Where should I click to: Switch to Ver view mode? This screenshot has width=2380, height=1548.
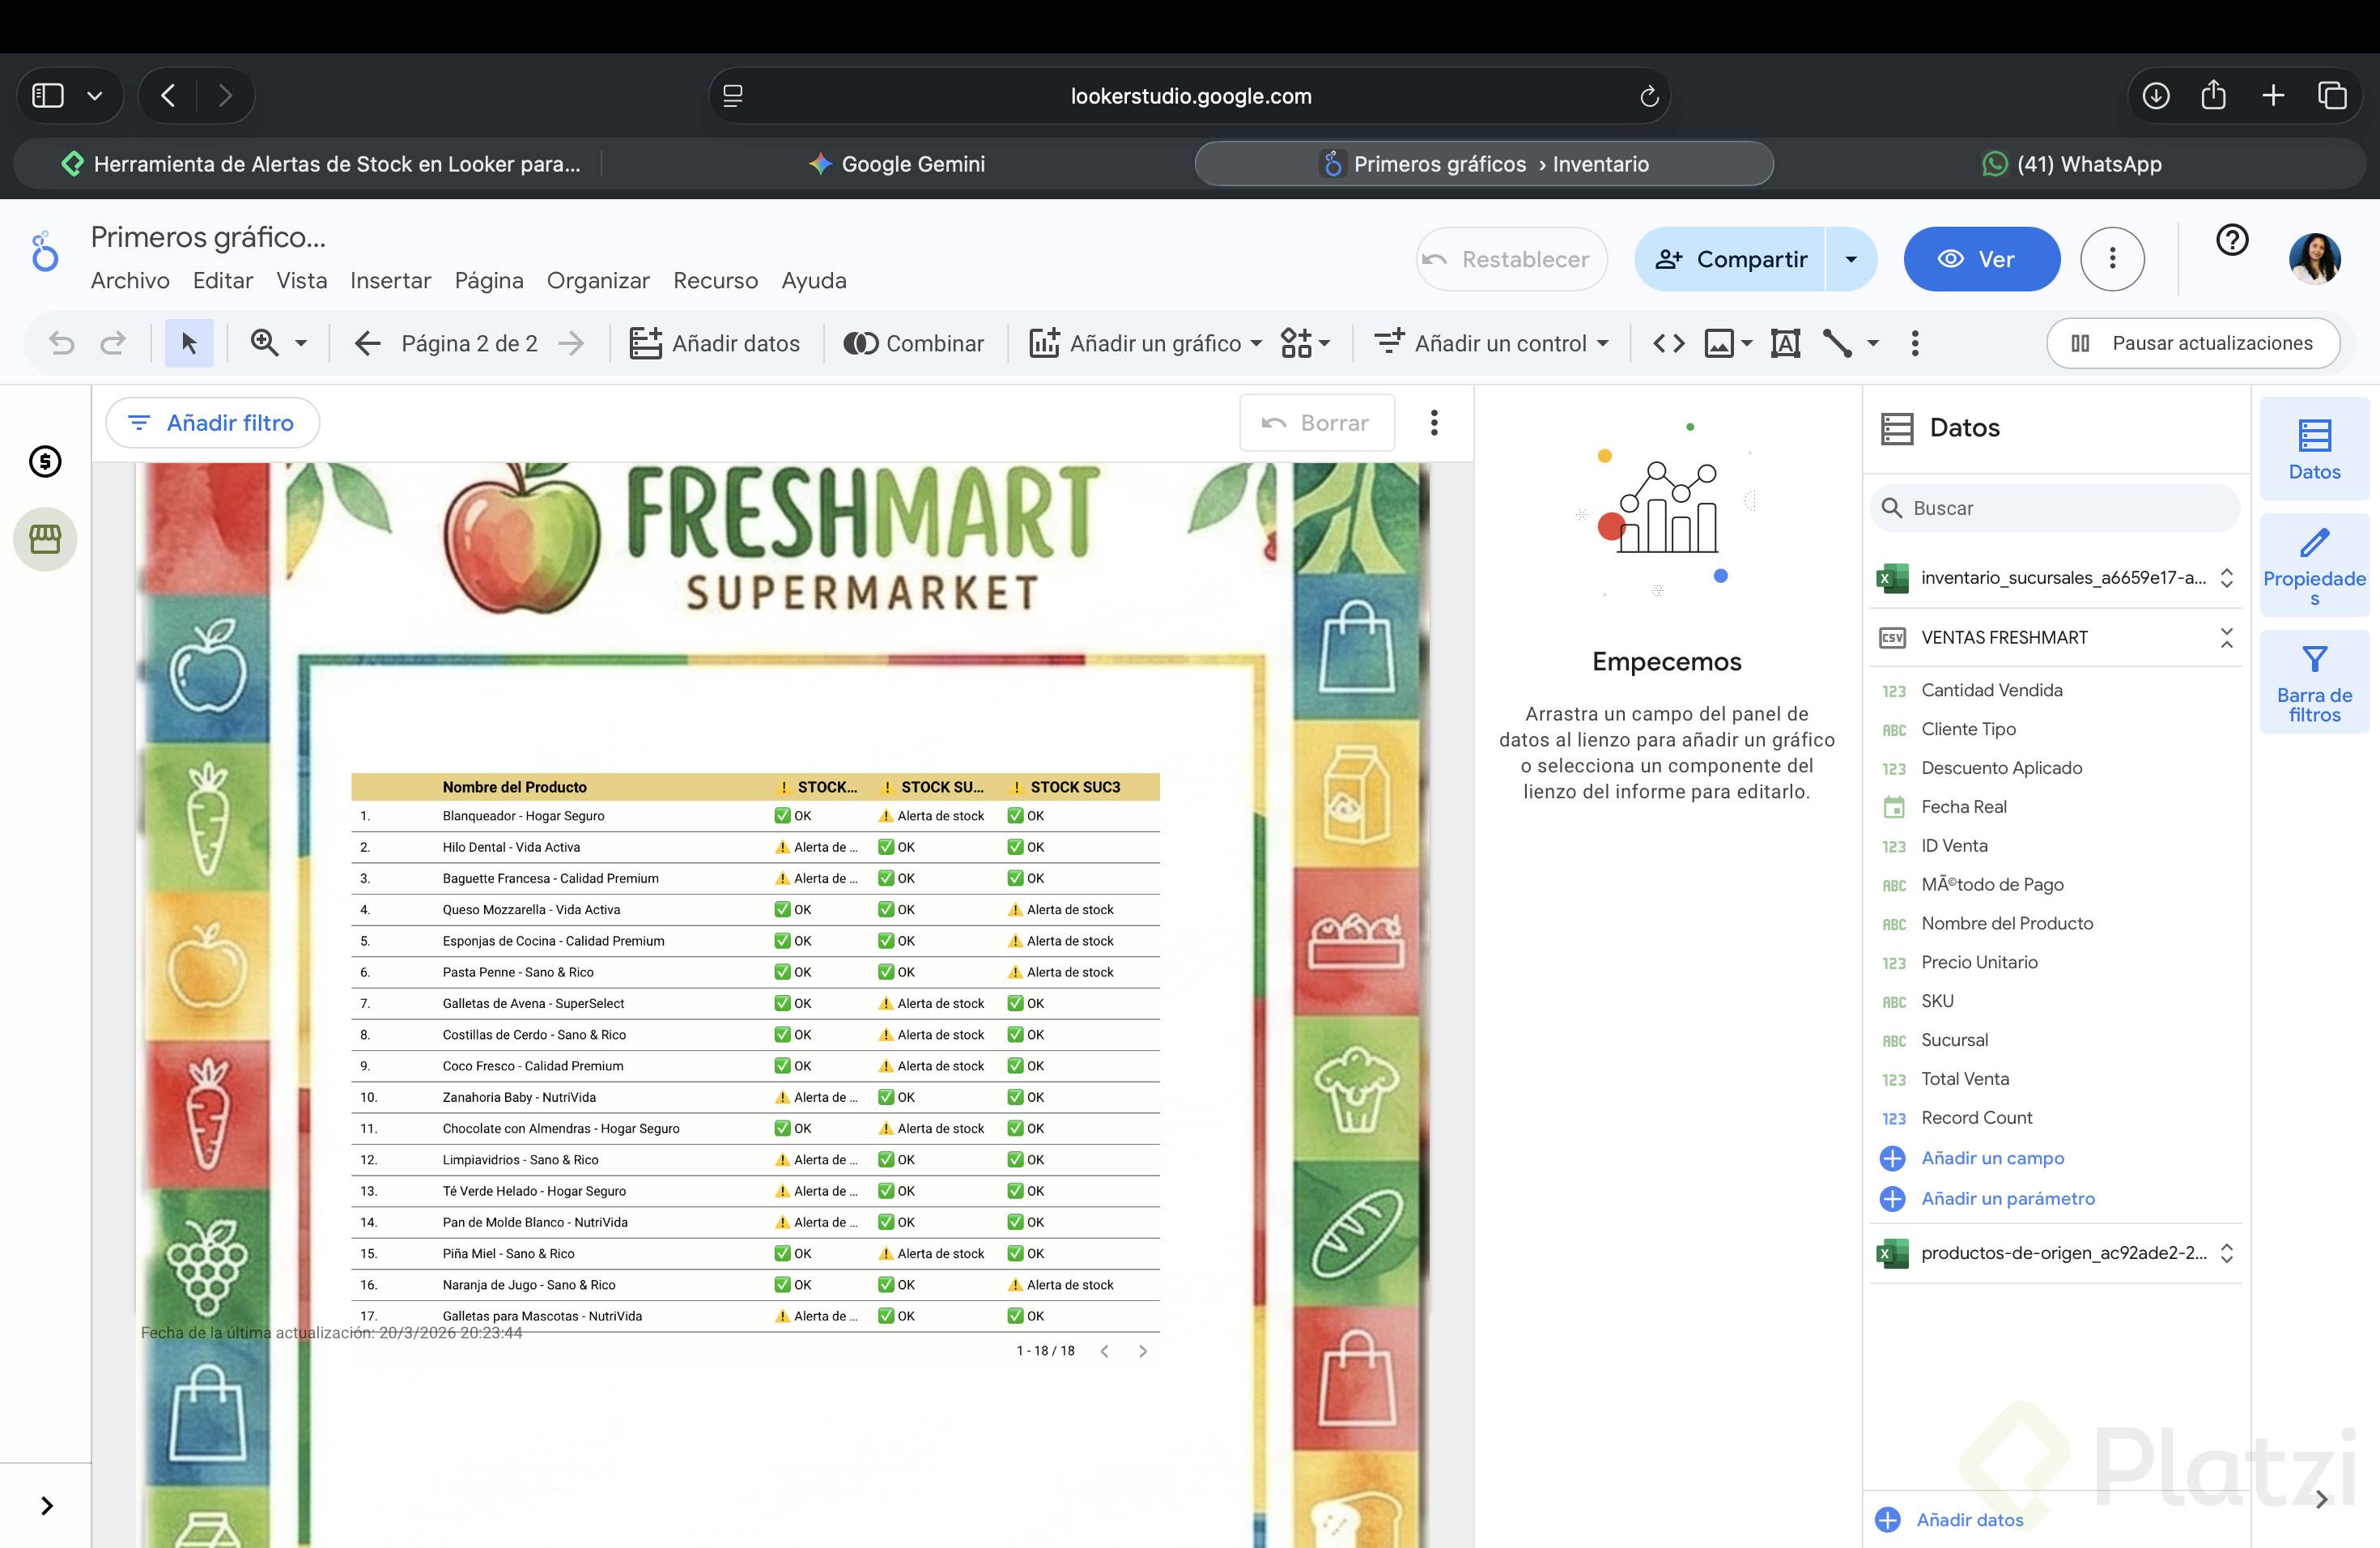[x=1980, y=259]
